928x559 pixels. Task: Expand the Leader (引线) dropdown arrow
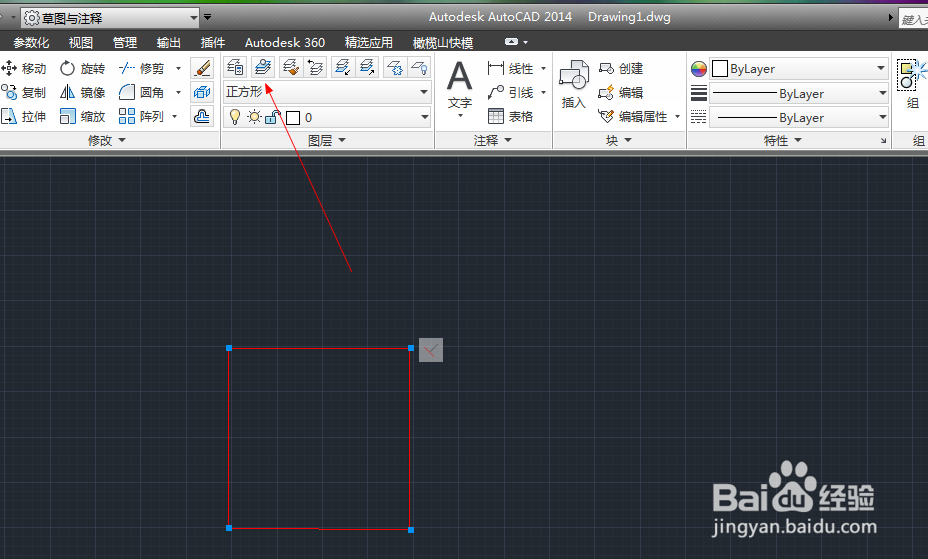click(543, 93)
